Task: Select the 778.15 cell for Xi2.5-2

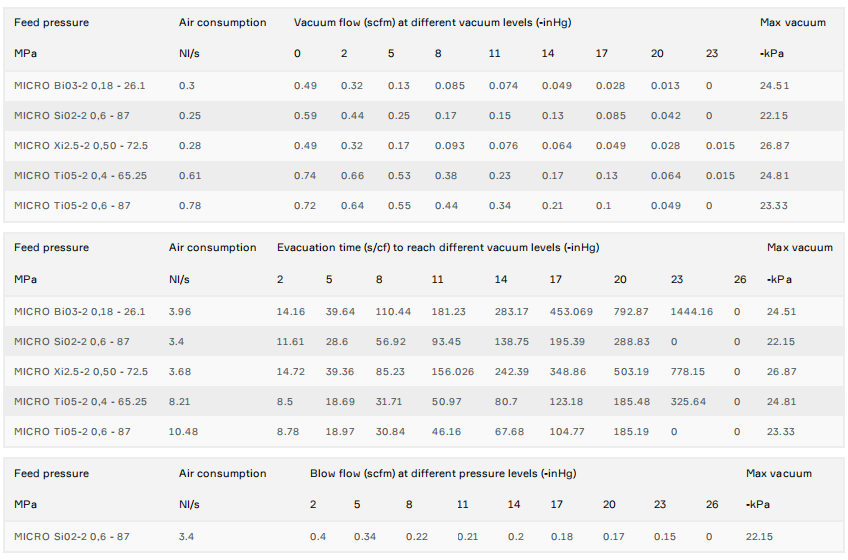Action: 688,372
